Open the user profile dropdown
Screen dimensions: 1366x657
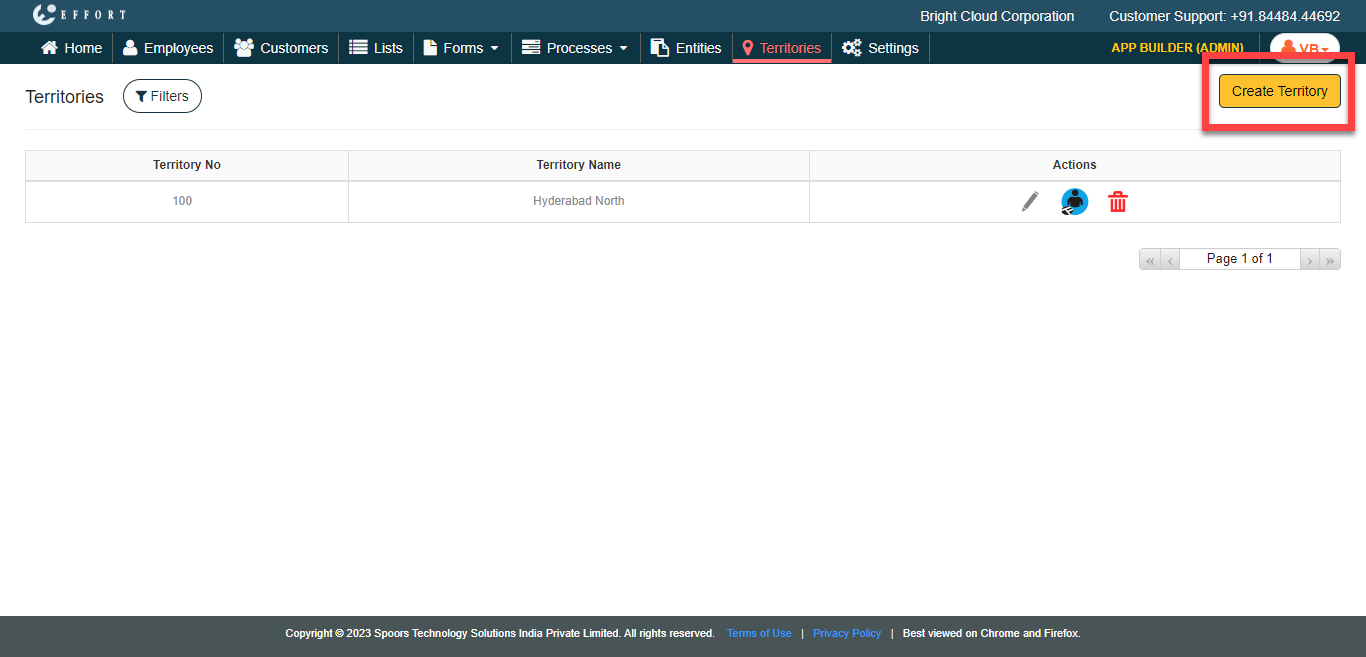(1304, 48)
